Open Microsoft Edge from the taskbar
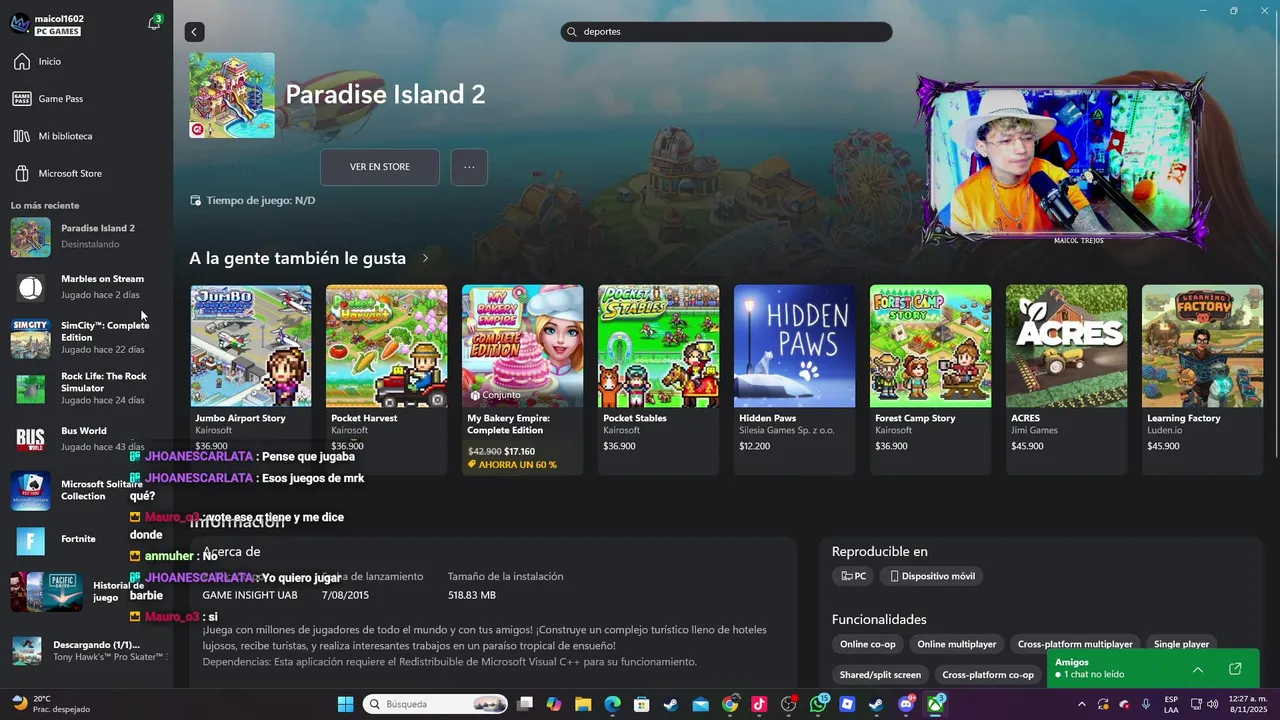1280x720 pixels. 612,704
